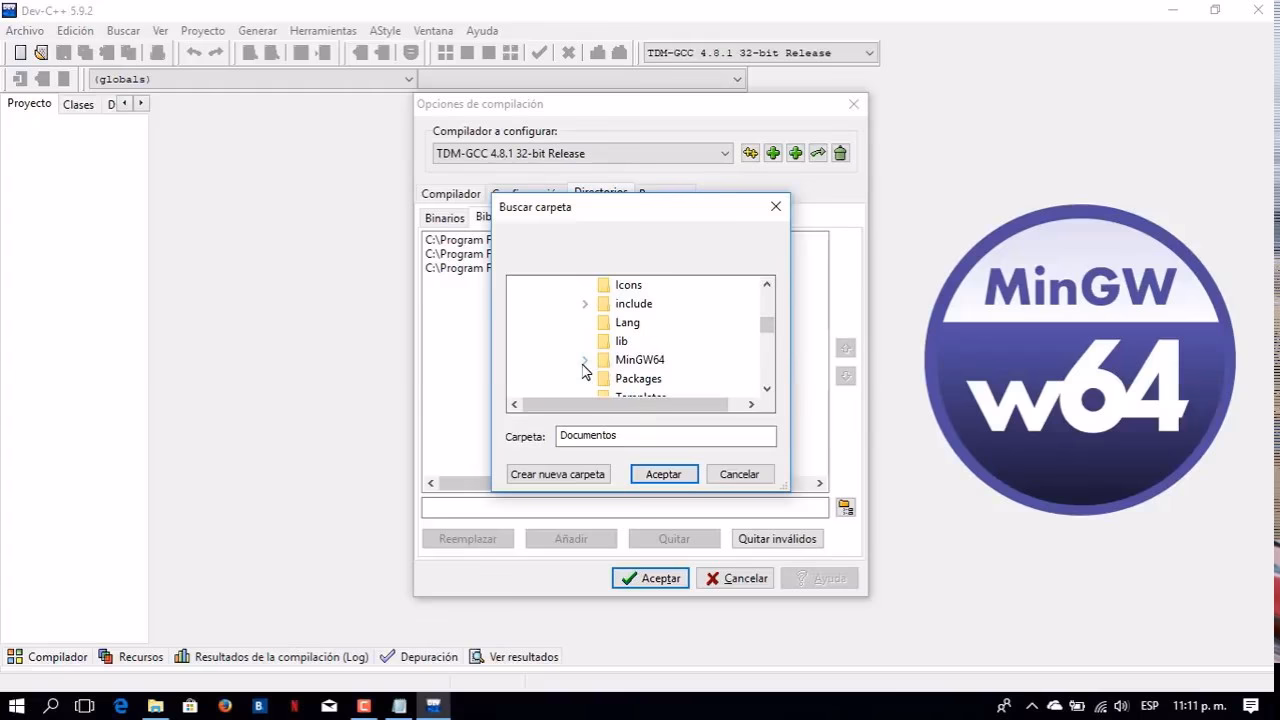Screen dimensions: 1280x720
Task: Open the Herramientas menu
Action: tap(322, 31)
